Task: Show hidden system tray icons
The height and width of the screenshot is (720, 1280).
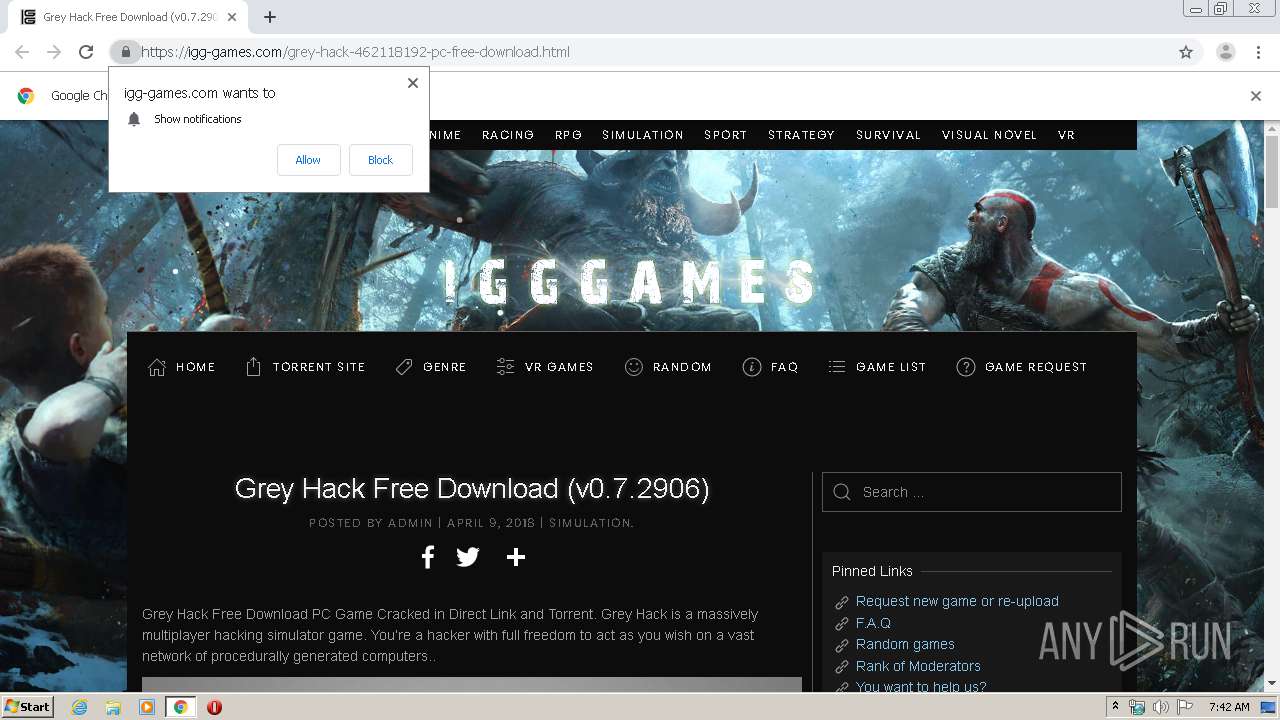Action: pyautogui.click(x=1115, y=707)
